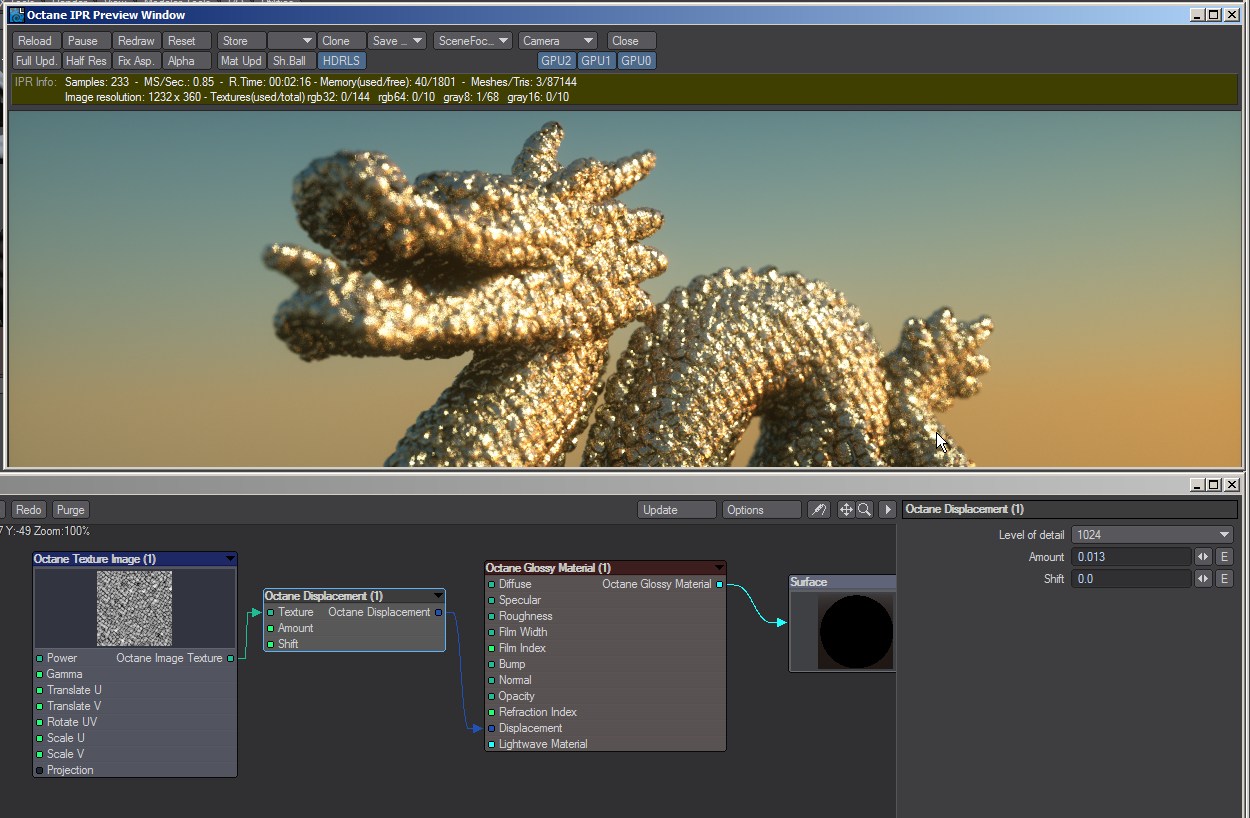Disable the GPU0 device toggle

coord(636,61)
